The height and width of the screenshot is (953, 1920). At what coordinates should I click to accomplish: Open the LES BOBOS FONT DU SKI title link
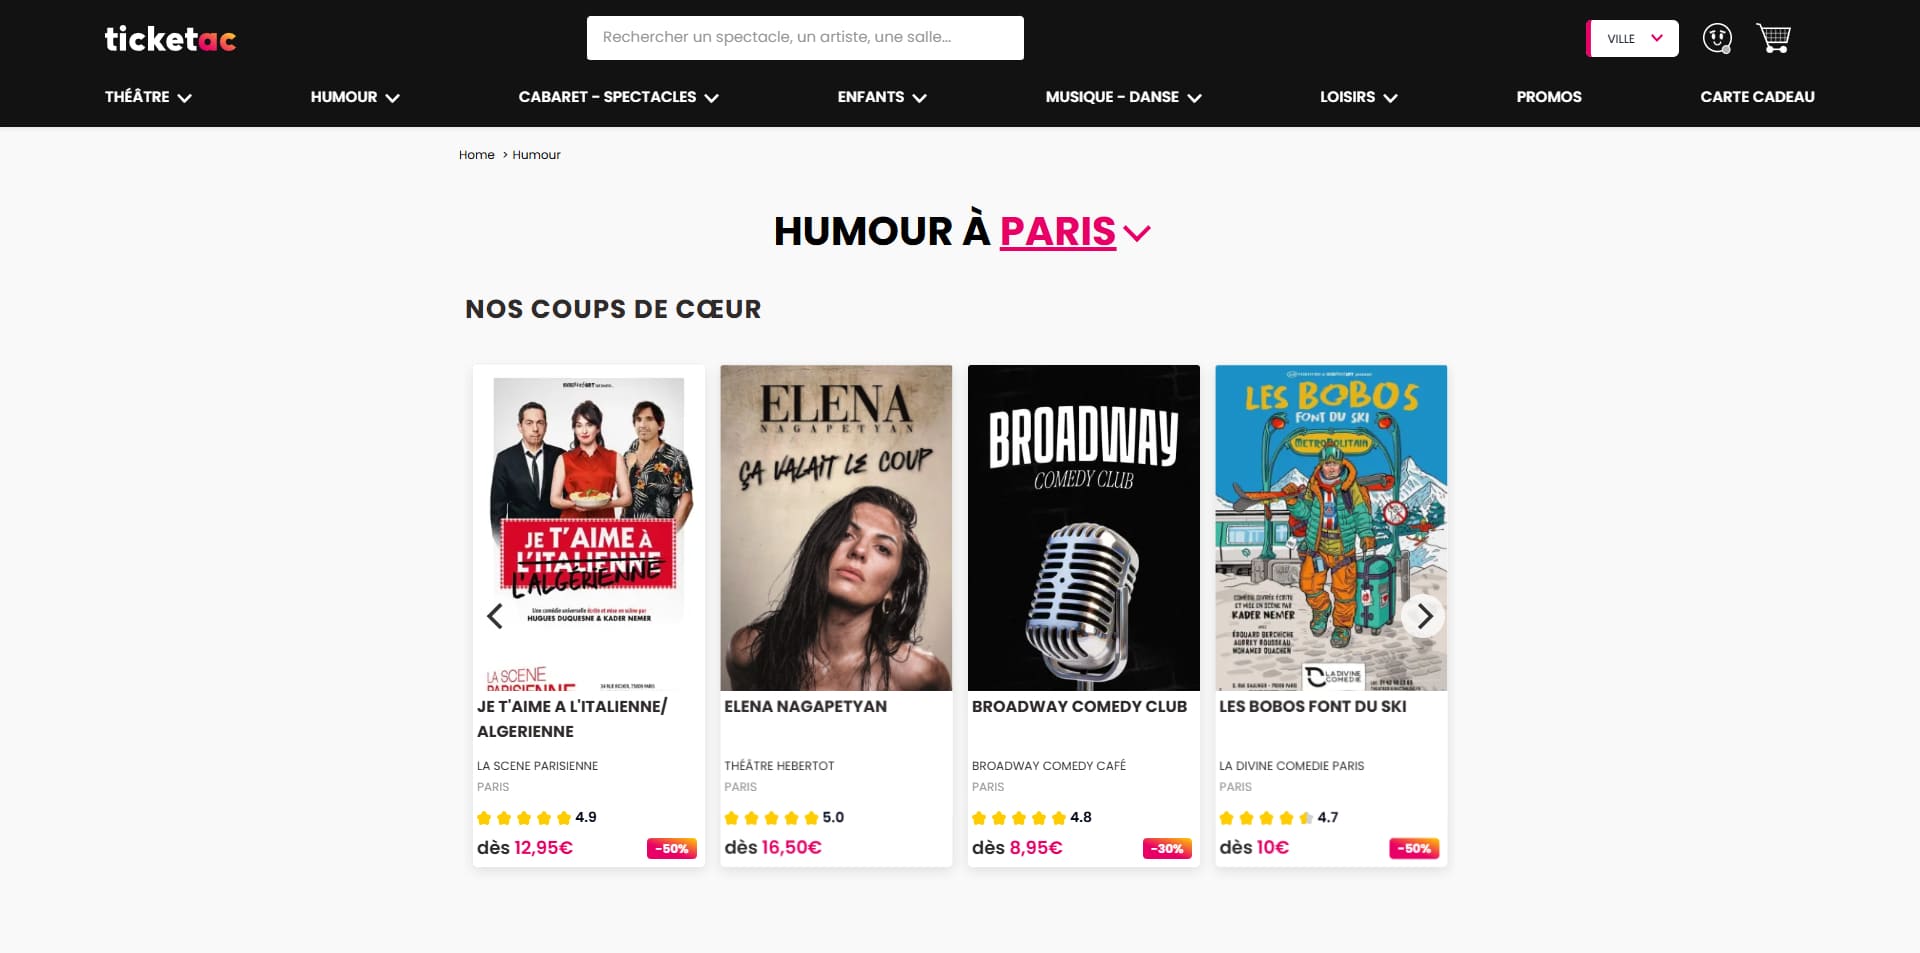1312,706
